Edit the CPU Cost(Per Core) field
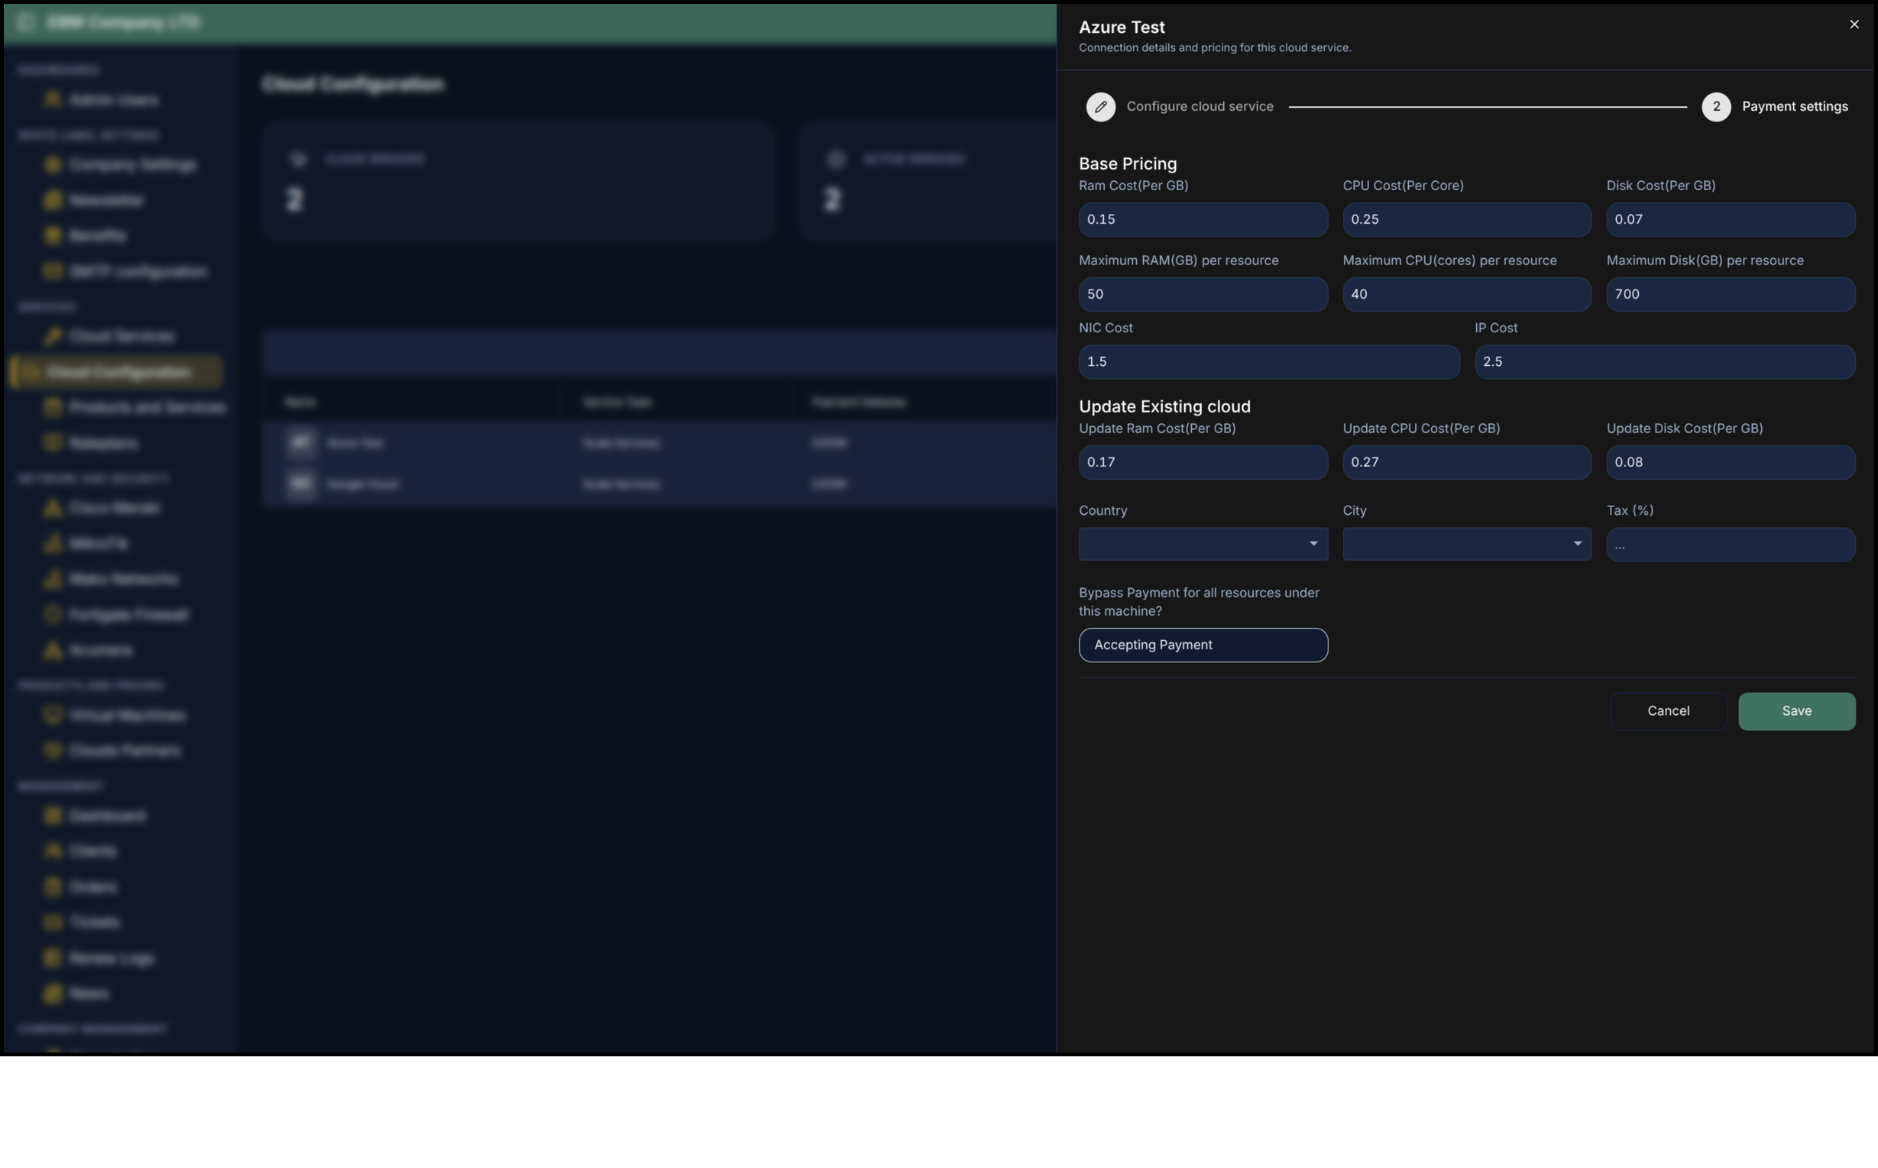1878x1168 pixels. tap(1466, 220)
